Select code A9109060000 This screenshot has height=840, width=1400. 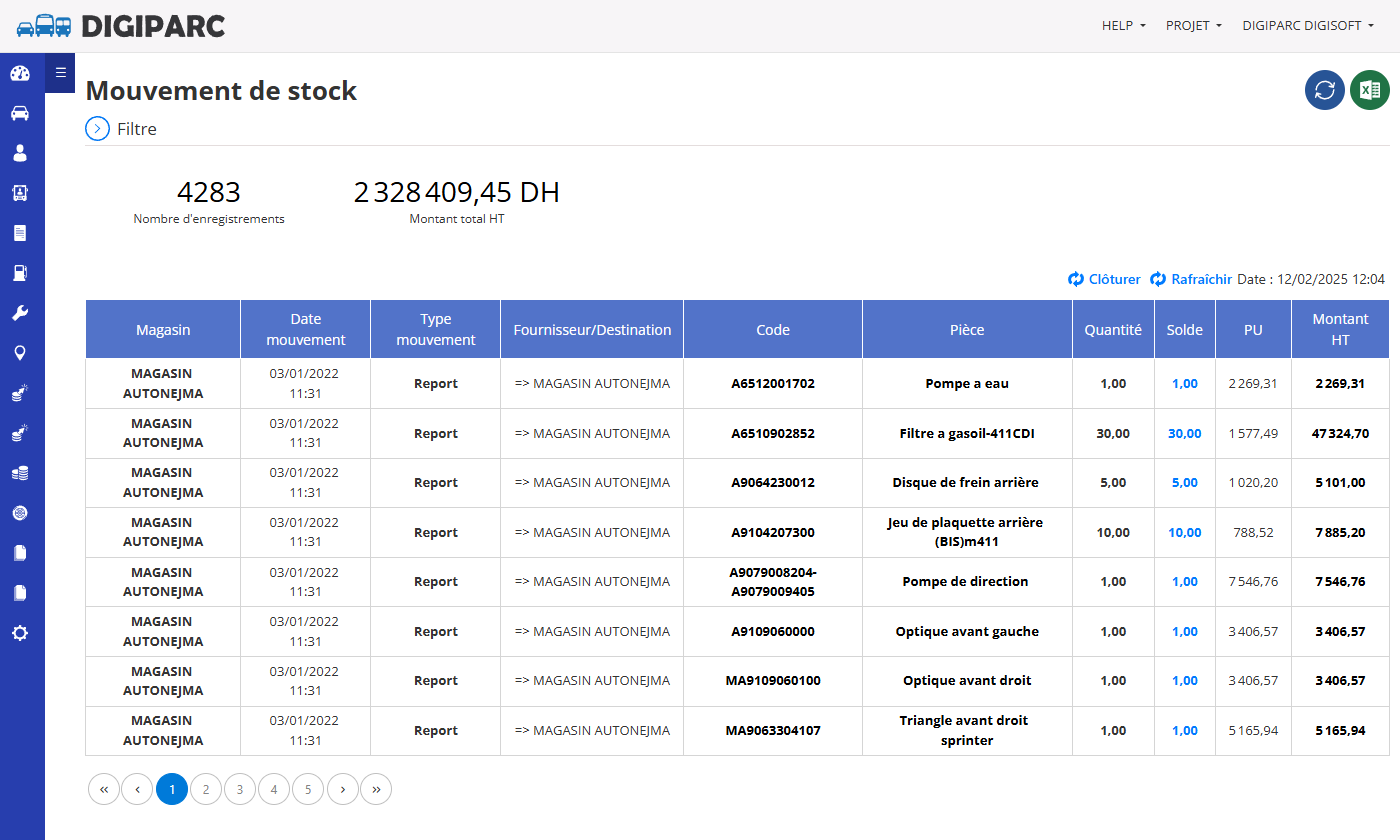click(773, 631)
